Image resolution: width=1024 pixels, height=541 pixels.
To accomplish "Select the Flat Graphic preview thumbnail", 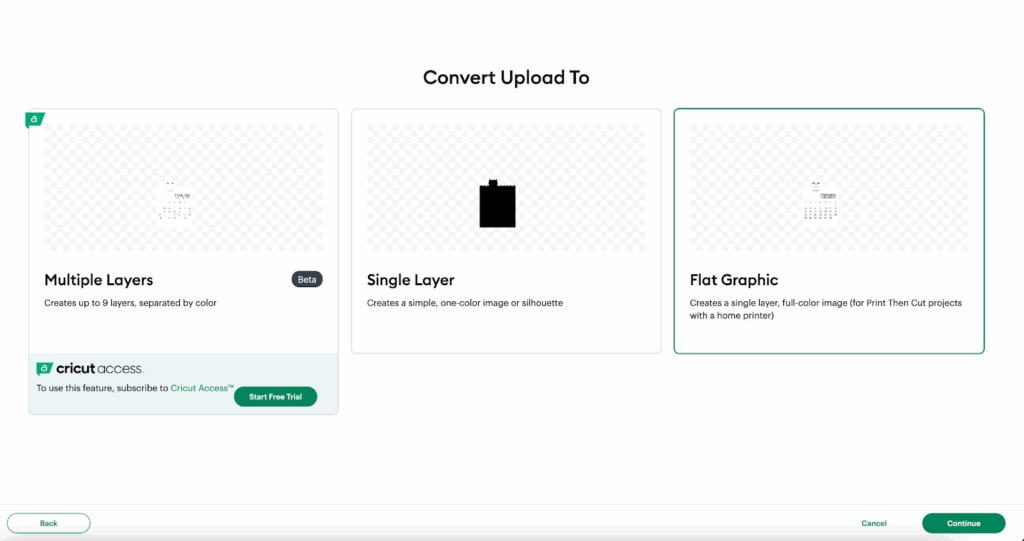I will pyautogui.click(x=828, y=189).
